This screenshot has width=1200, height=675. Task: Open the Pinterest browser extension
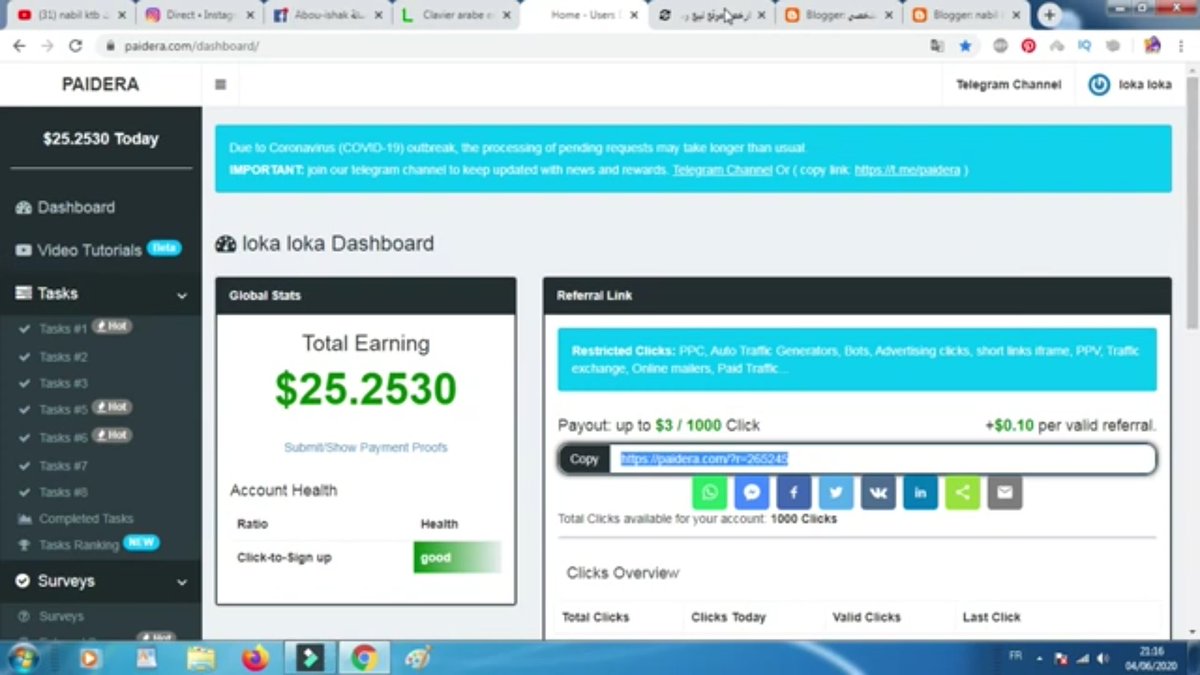click(x=1028, y=46)
